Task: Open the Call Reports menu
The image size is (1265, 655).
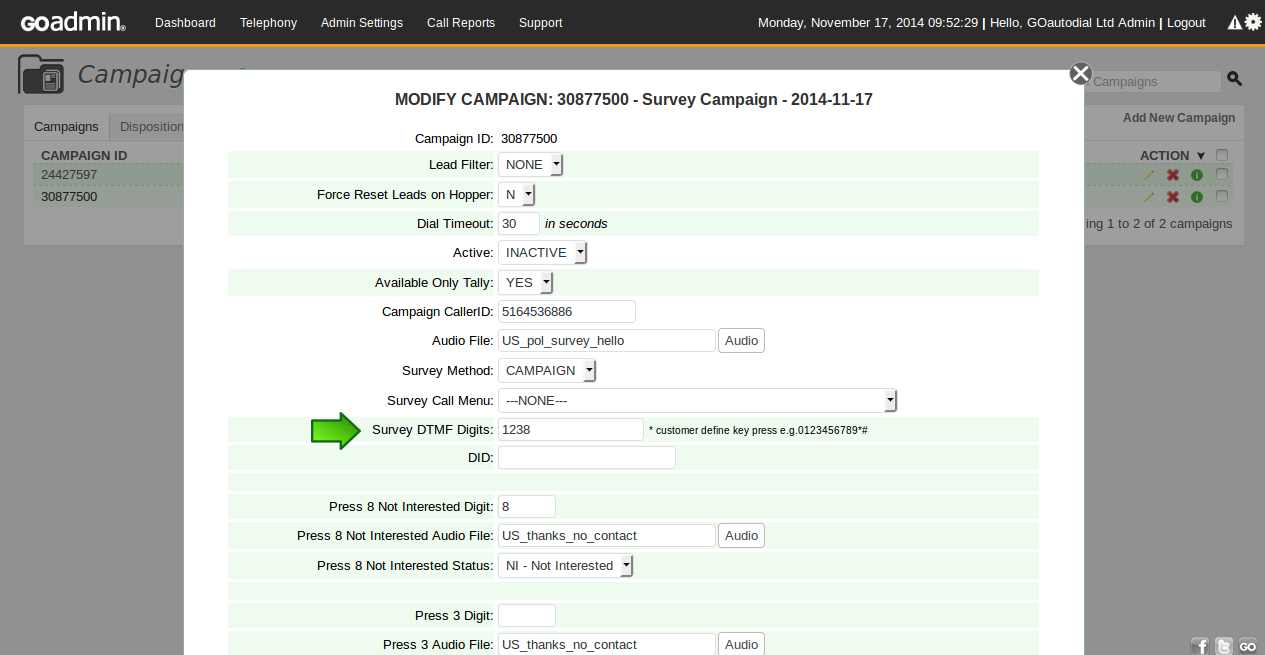Action: click(x=461, y=22)
